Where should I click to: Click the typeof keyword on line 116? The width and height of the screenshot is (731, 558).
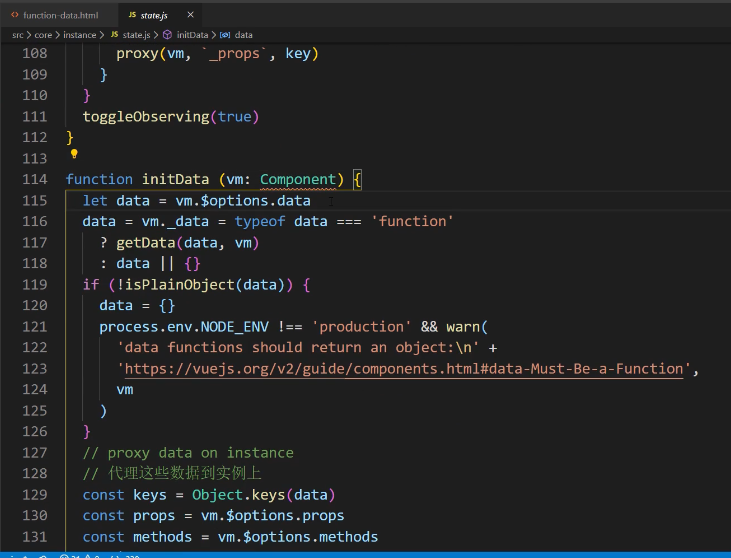[260, 221]
